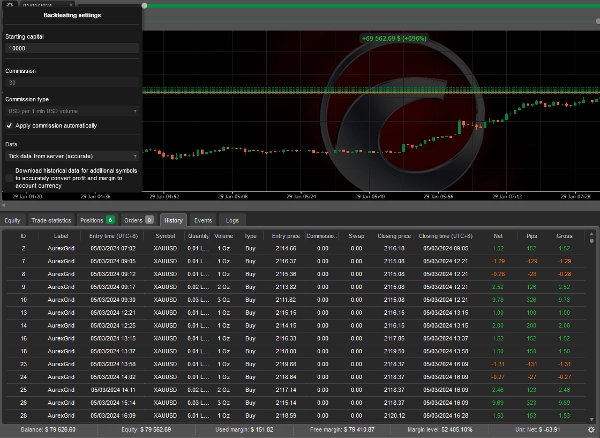Sort by Closing time column header
This screenshot has width=600, height=438.
[x=445, y=236]
